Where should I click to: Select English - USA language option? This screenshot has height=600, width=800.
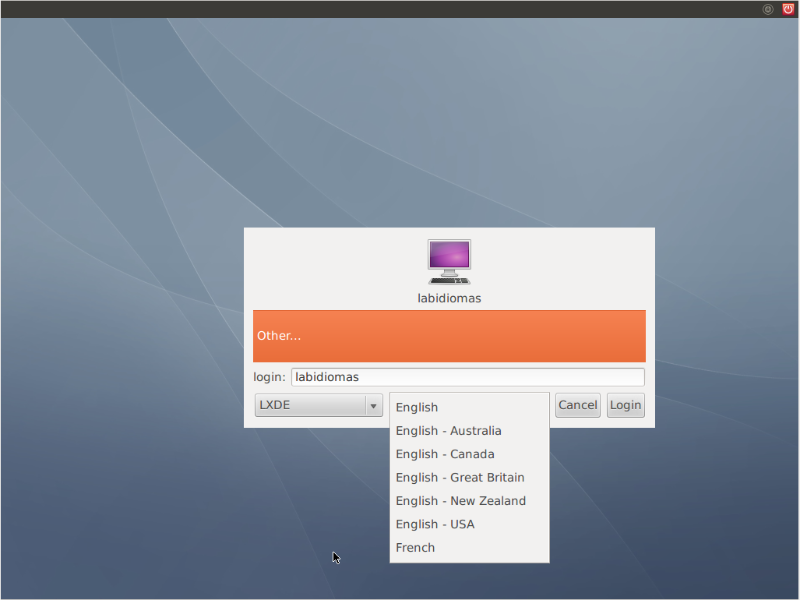(x=434, y=524)
